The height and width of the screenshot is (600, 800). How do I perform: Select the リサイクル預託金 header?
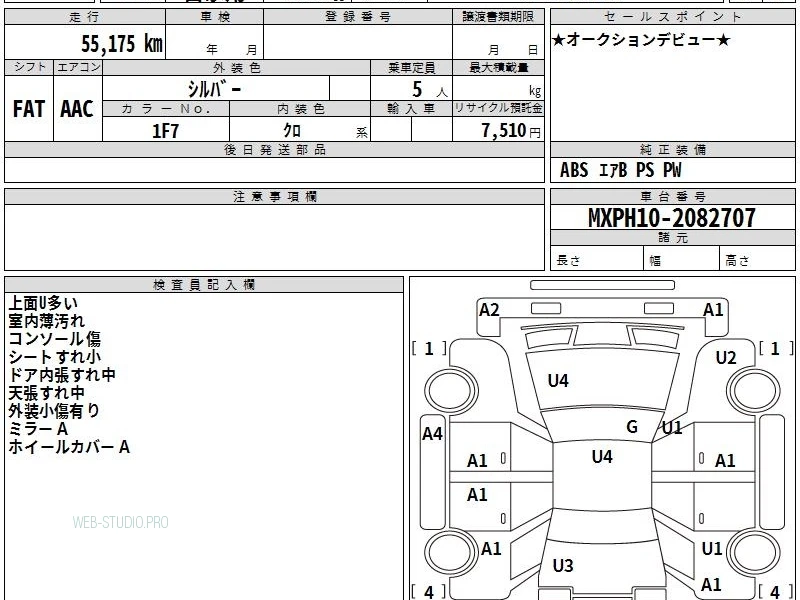498,109
